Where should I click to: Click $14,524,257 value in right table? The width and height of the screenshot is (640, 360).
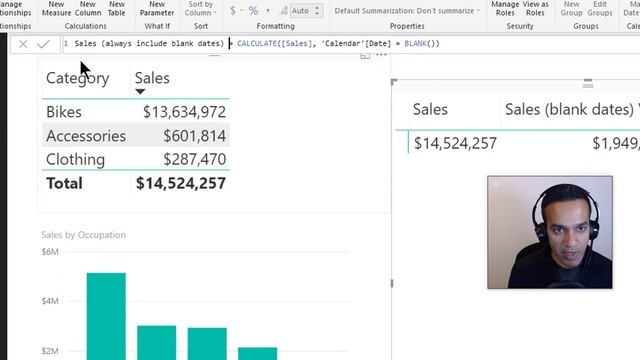click(x=455, y=143)
